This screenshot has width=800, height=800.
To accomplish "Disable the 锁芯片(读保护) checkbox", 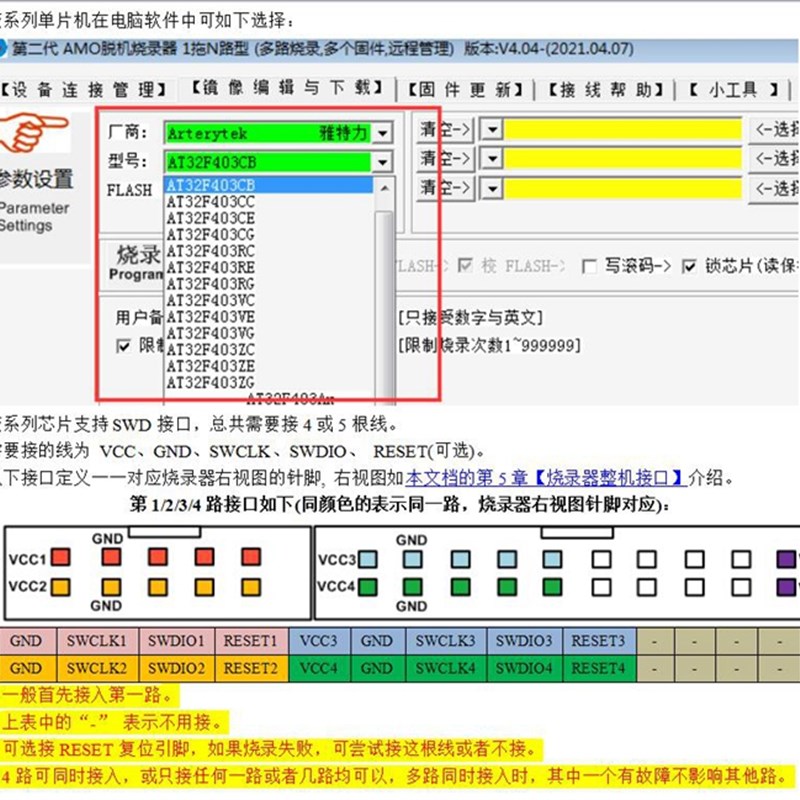I will (x=688, y=264).
